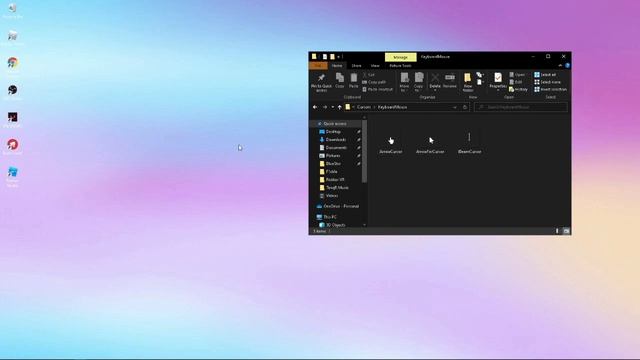Click Cursors in the address breadcrumb
This screenshot has width=640, height=360.
(364, 107)
